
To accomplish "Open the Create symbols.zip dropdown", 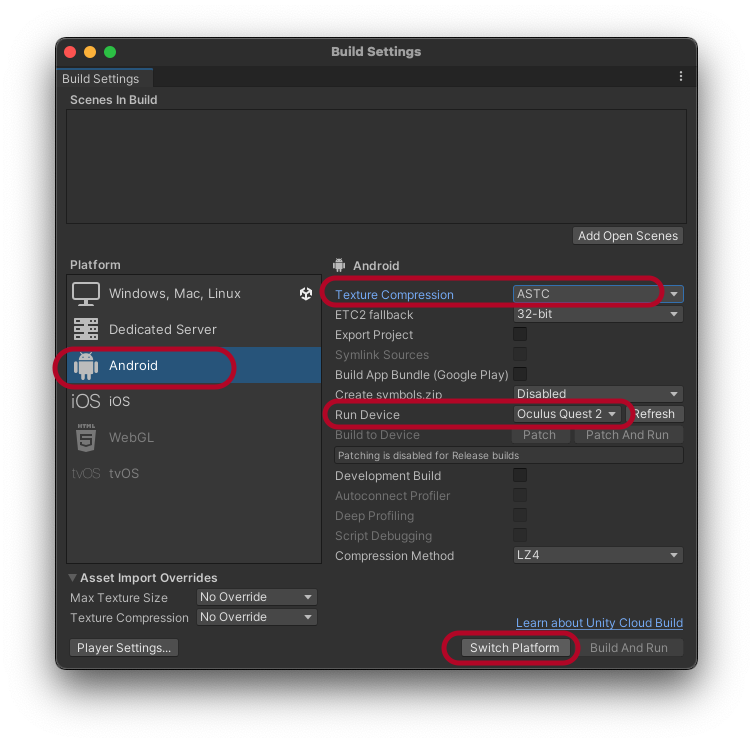I will click(598, 394).
